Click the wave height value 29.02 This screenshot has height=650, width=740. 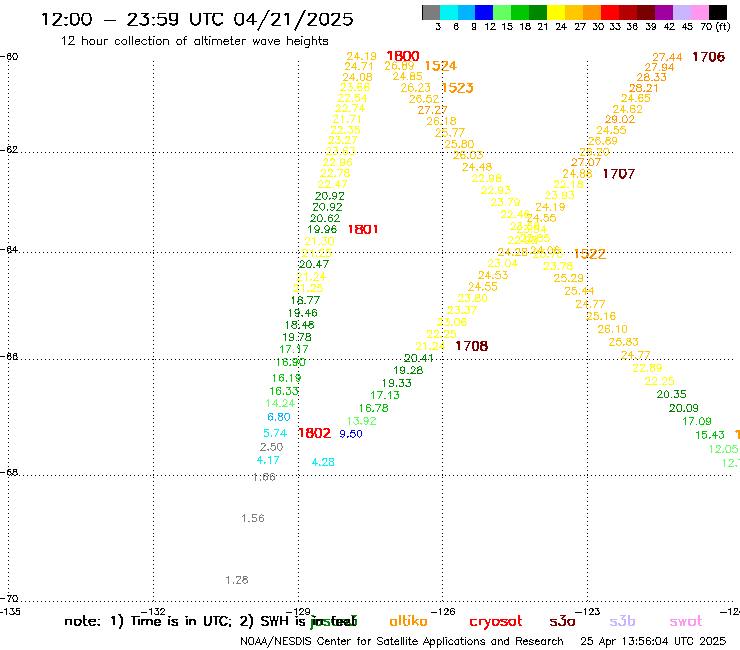(x=620, y=119)
